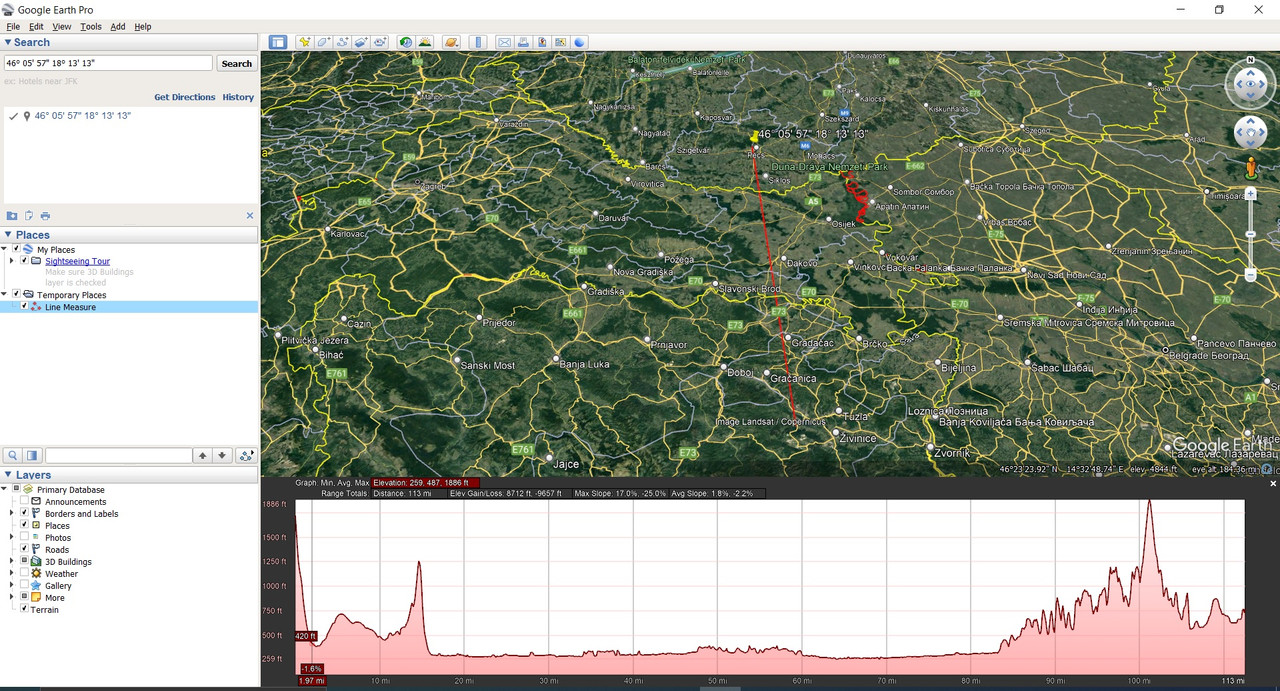Clear search results with the X
This screenshot has width=1280, height=691.
click(x=250, y=216)
